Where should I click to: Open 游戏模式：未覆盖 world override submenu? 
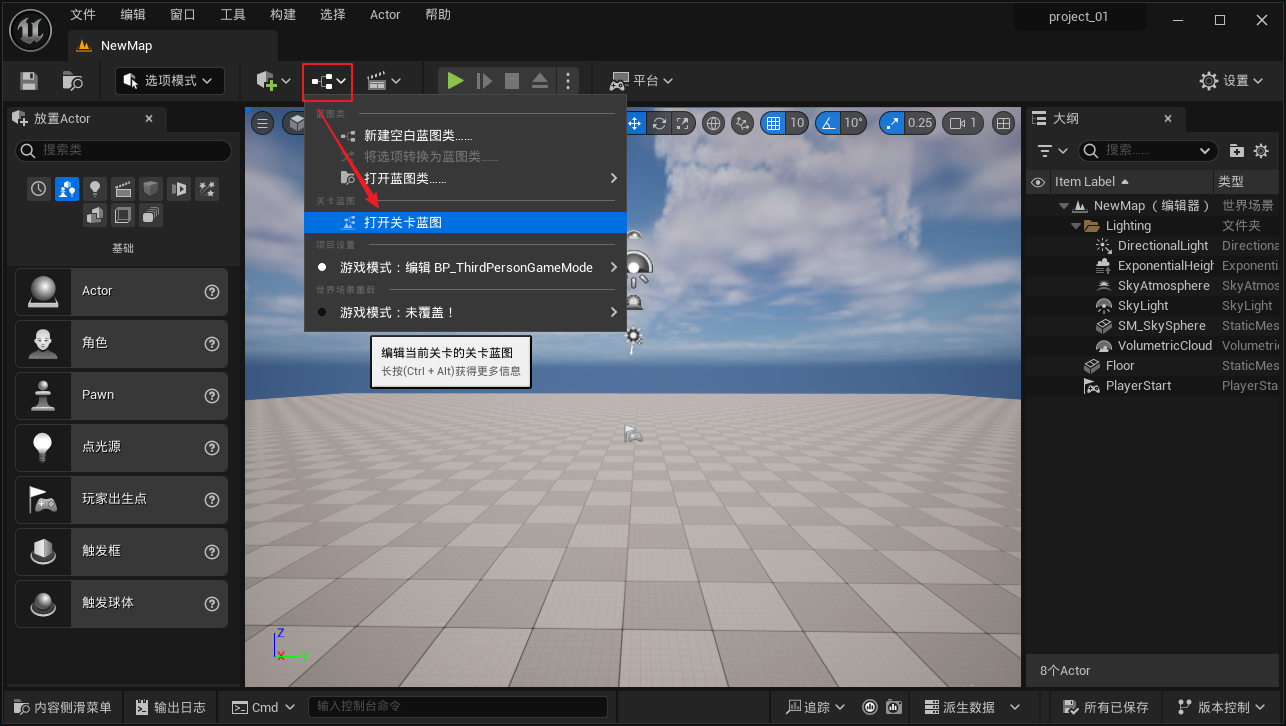tap(465, 312)
